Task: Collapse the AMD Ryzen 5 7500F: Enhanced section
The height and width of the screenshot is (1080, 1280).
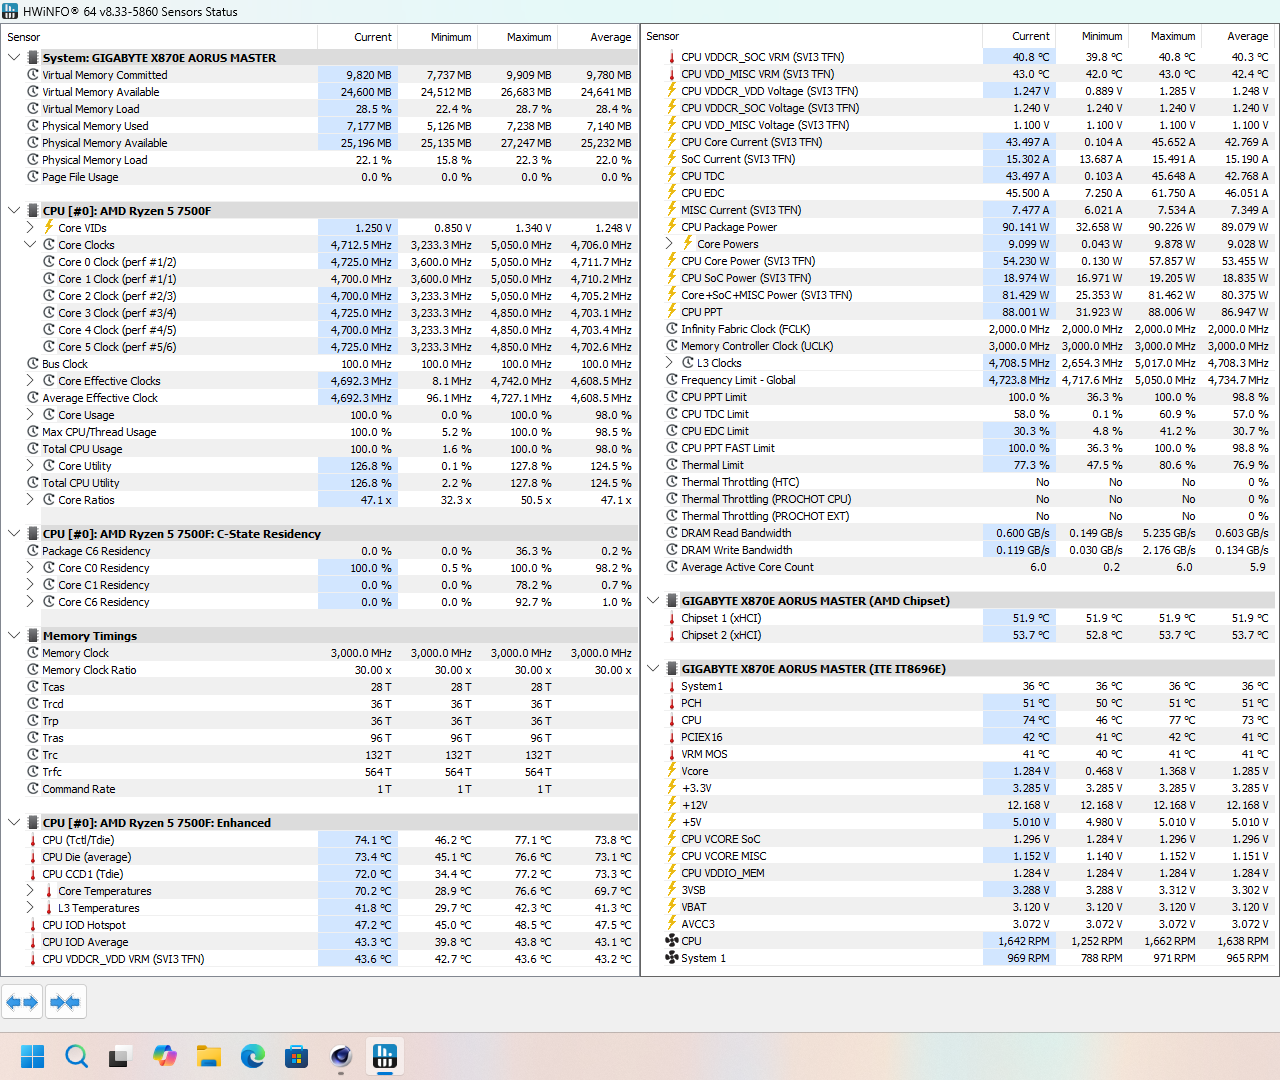Action: [x=14, y=823]
